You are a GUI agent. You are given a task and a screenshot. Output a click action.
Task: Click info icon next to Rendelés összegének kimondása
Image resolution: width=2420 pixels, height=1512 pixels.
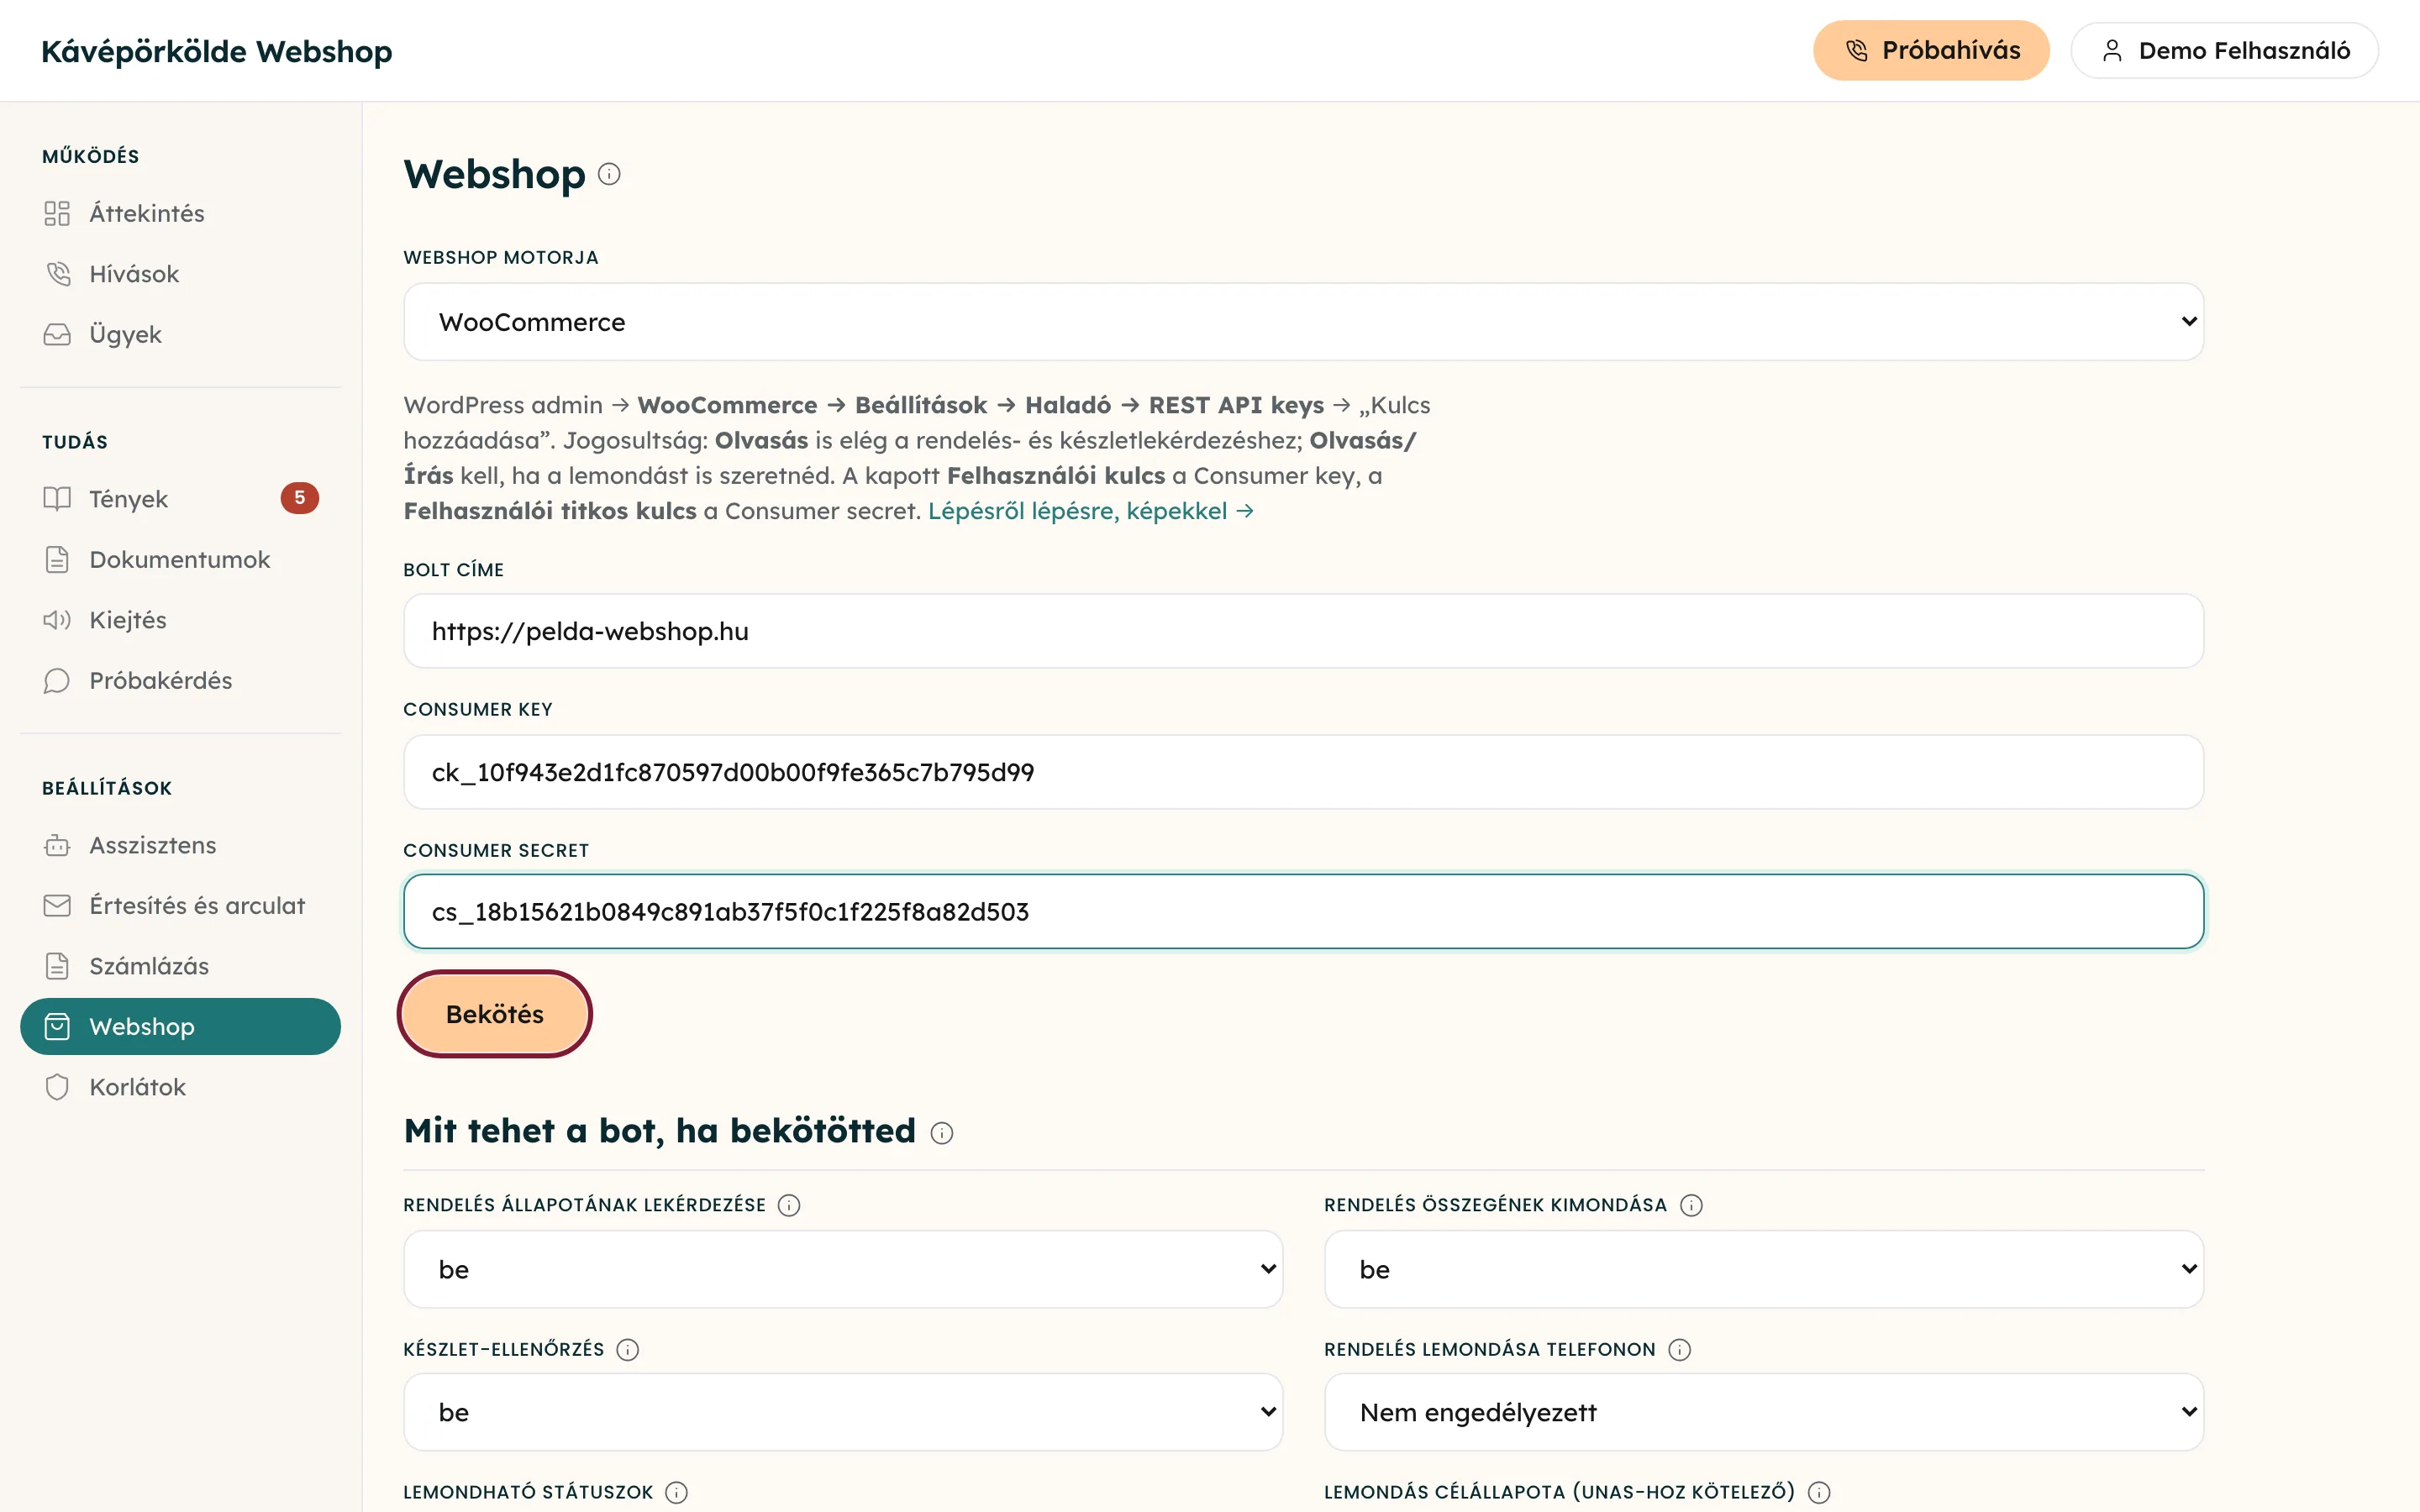(1690, 1205)
